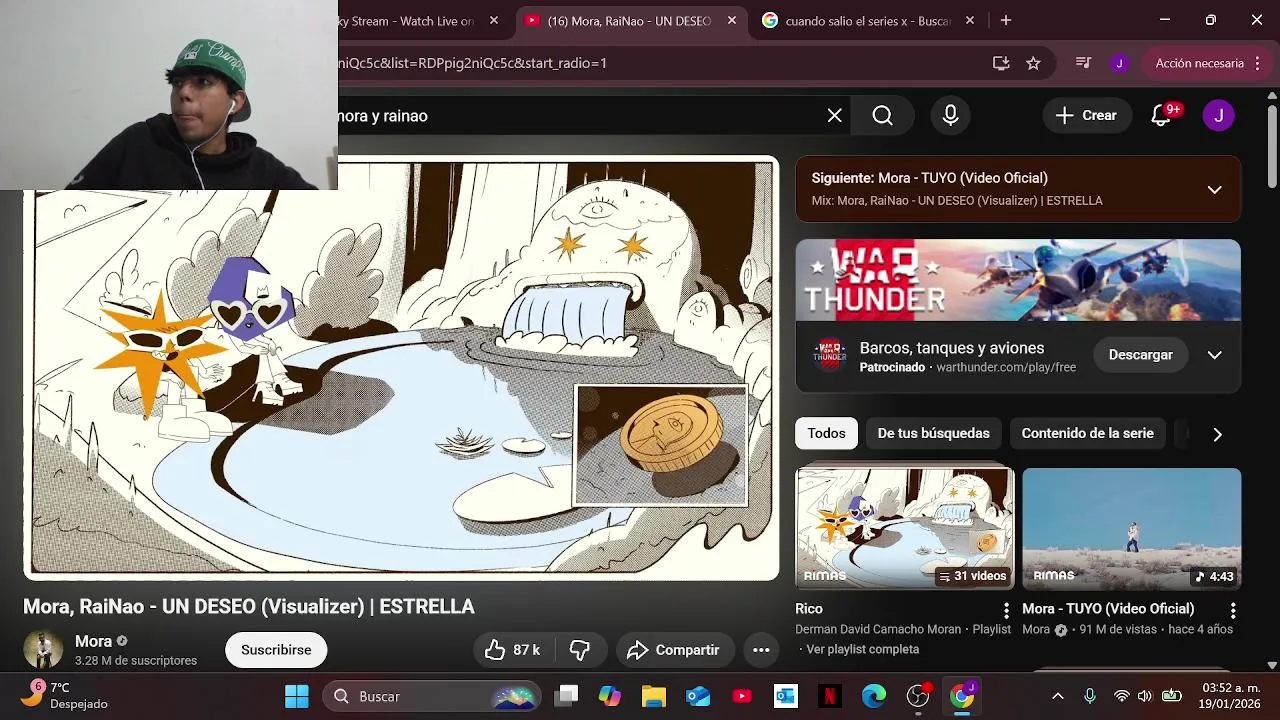Launch Netflix from the taskbar
Screen dimensions: 1280x720
(x=829, y=696)
